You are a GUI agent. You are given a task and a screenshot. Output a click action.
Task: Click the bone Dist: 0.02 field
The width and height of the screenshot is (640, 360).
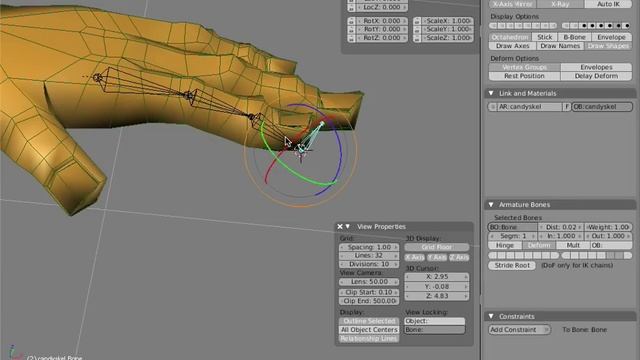click(x=561, y=227)
